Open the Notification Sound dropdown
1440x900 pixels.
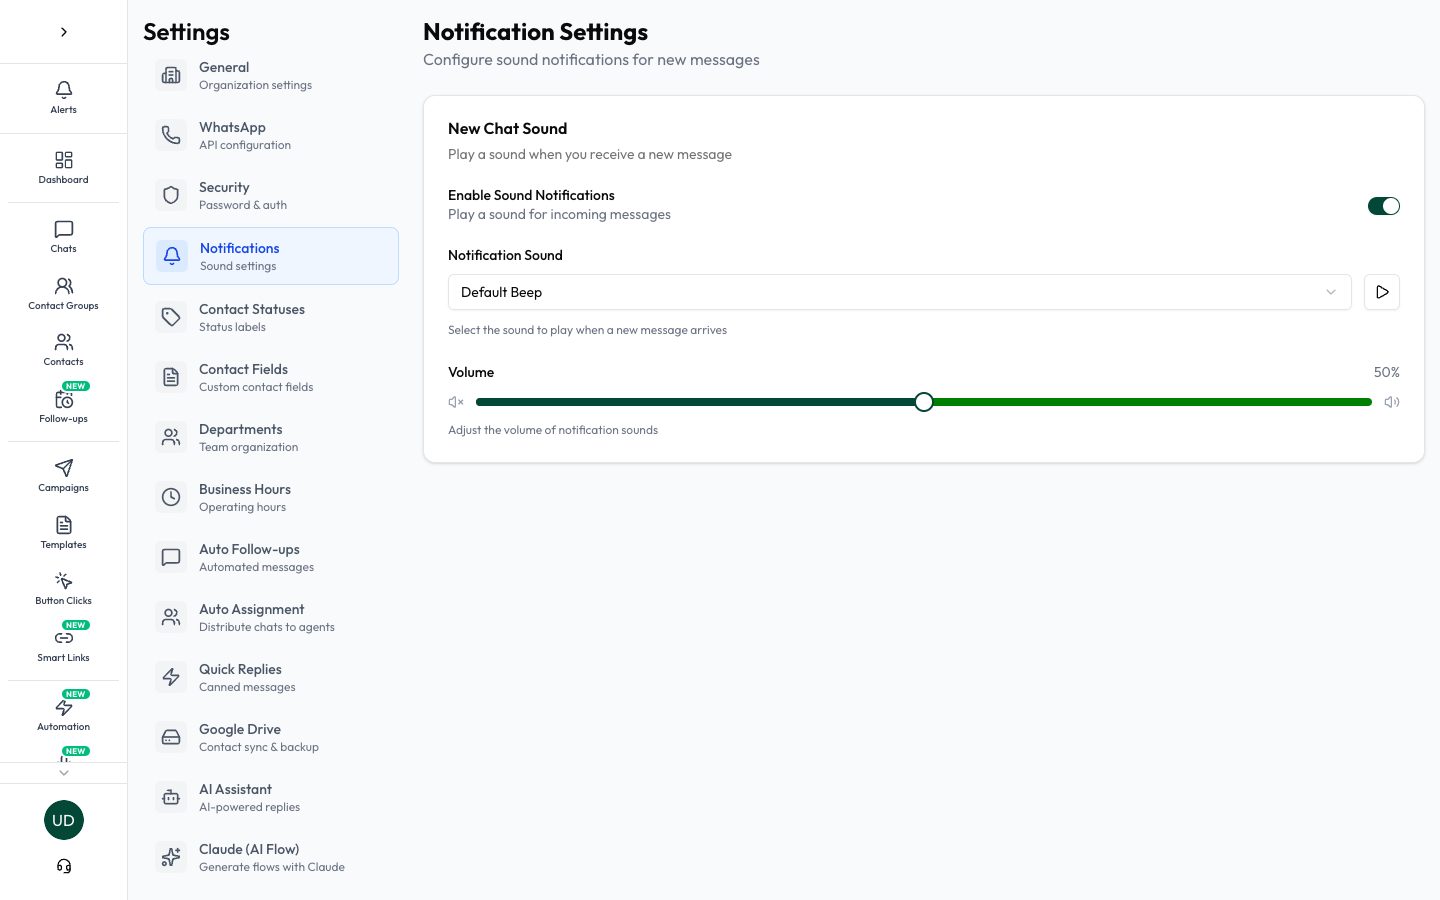(x=900, y=292)
